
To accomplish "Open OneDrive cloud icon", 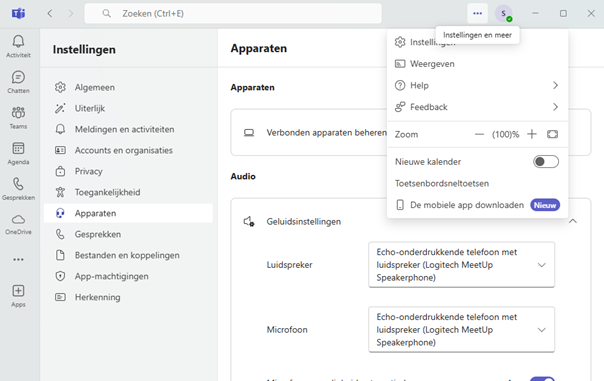I will pos(18,224).
